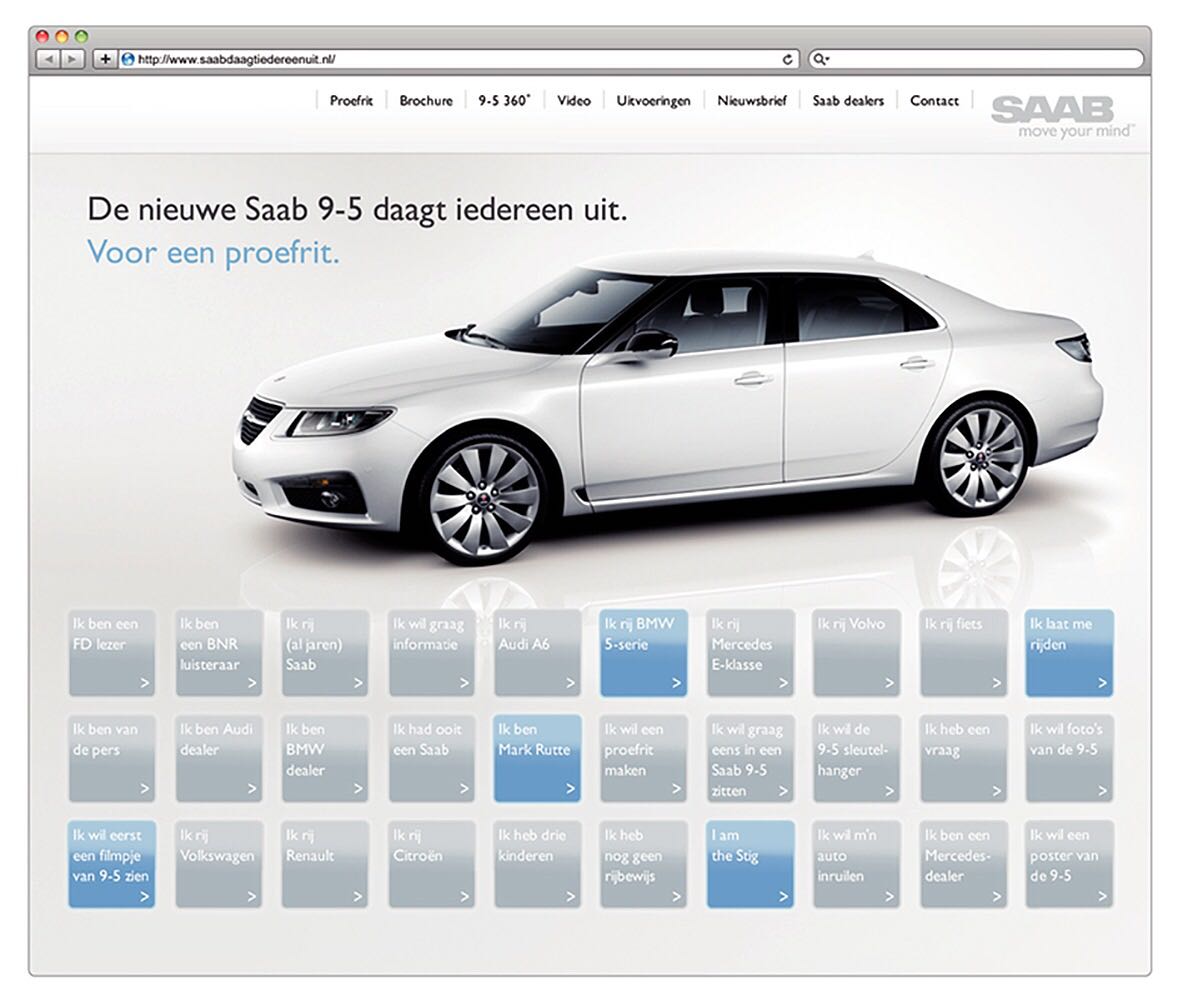Focus the browser search field

[976, 59]
